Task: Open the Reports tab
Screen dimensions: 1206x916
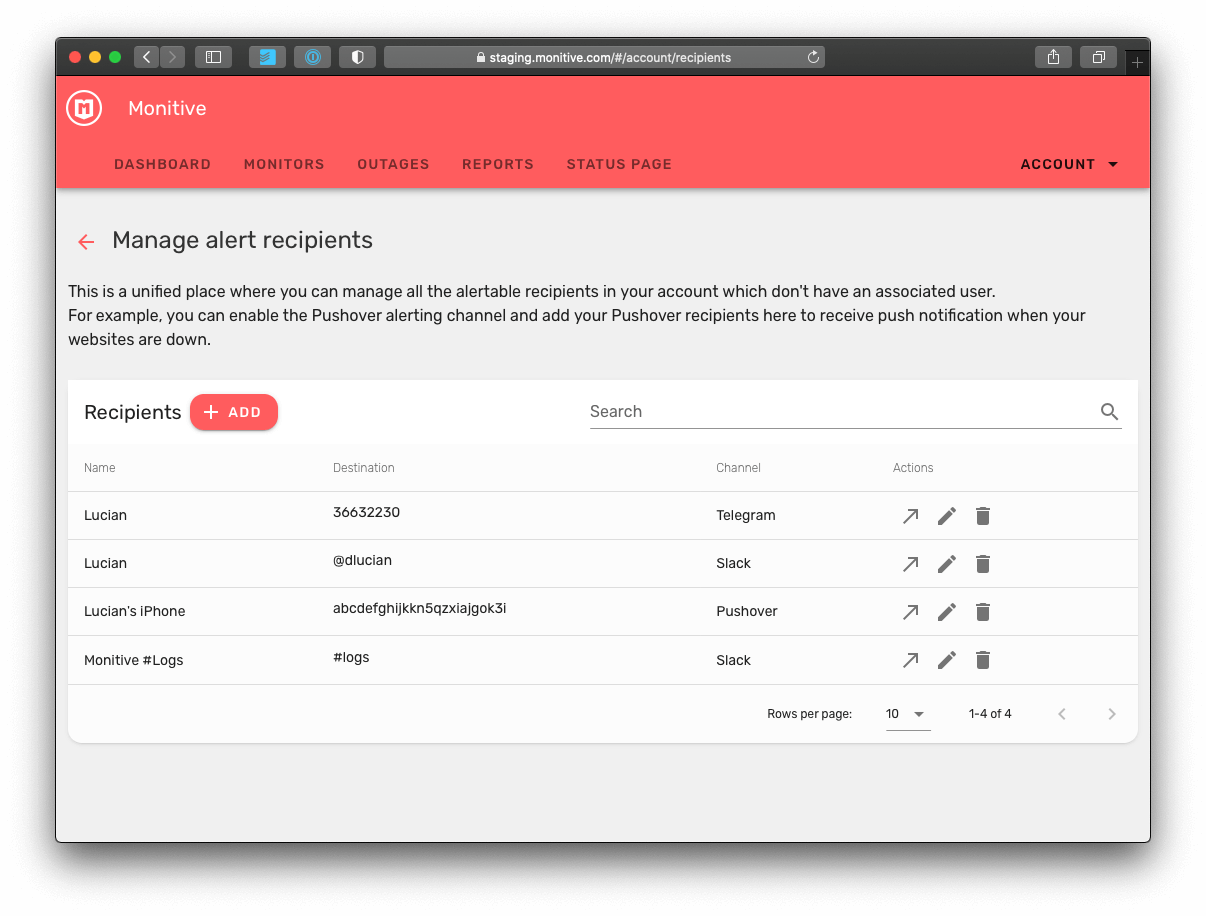Action: click(x=498, y=164)
